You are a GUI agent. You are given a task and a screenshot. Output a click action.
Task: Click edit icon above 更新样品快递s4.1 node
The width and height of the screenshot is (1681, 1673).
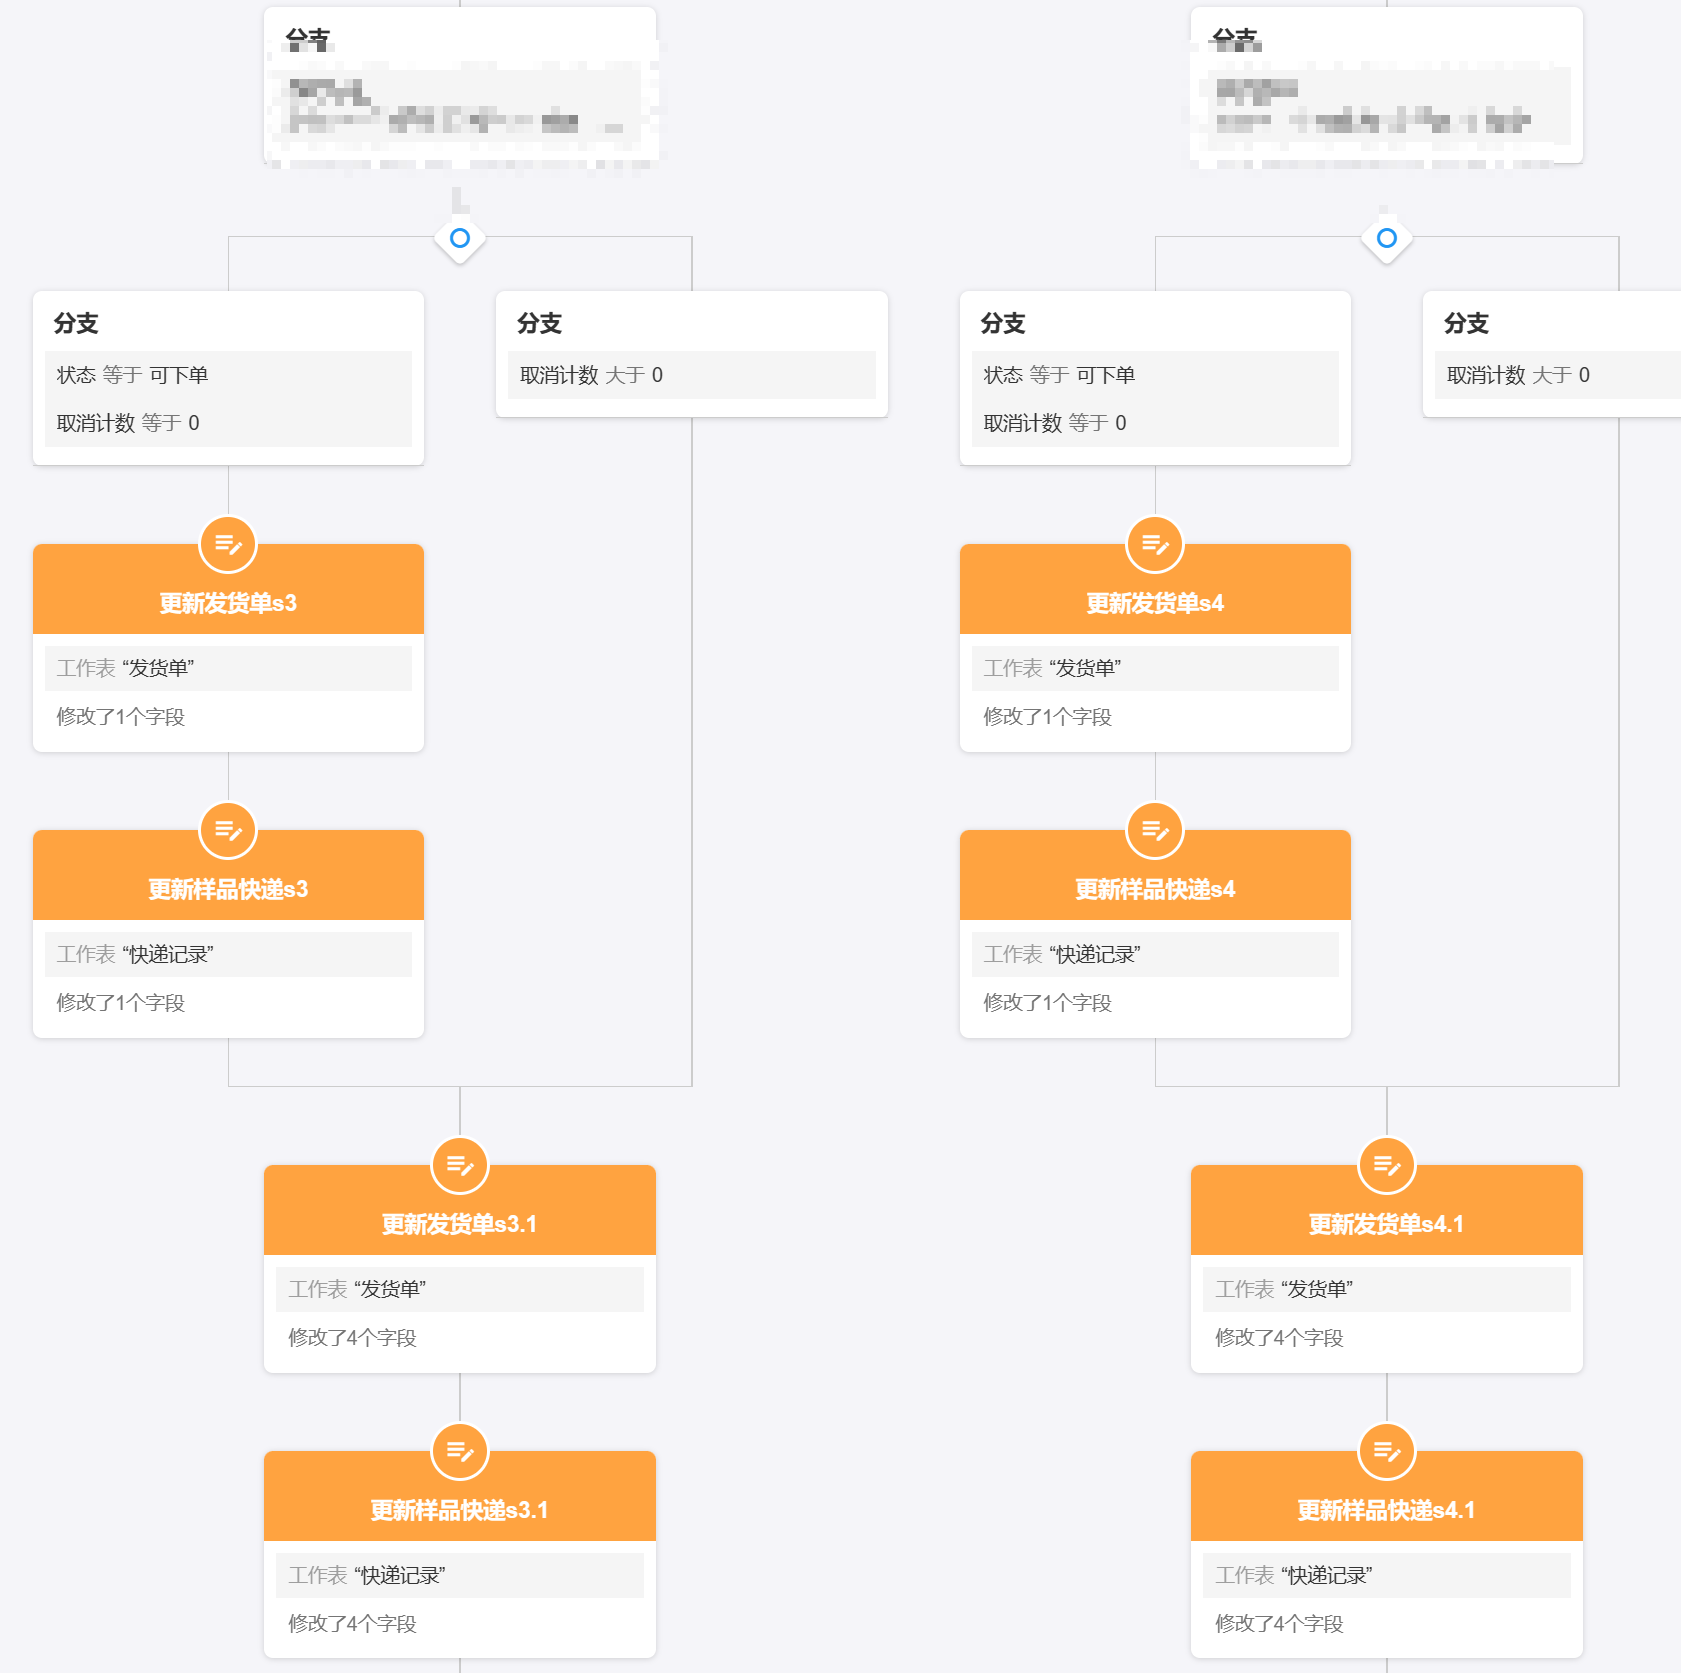pos(1387,1452)
